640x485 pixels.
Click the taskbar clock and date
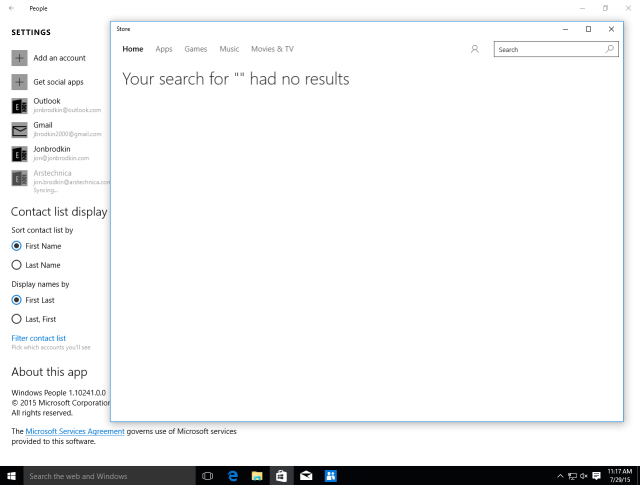[620, 476]
